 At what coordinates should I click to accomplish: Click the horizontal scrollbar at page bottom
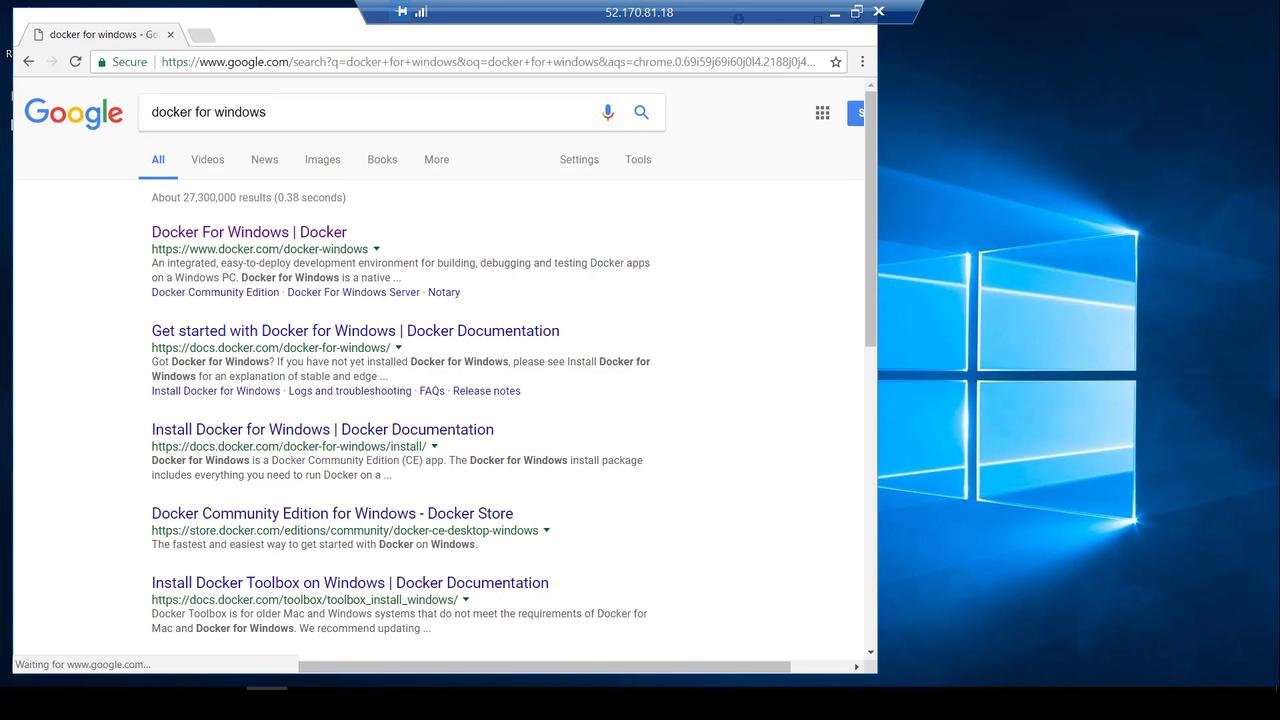pos(544,667)
